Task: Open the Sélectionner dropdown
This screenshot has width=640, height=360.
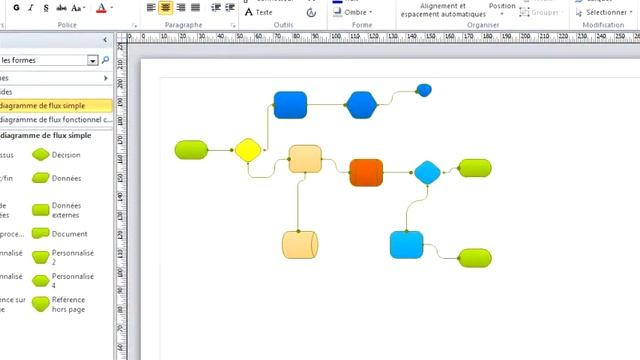Action: [x=605, y=13]
